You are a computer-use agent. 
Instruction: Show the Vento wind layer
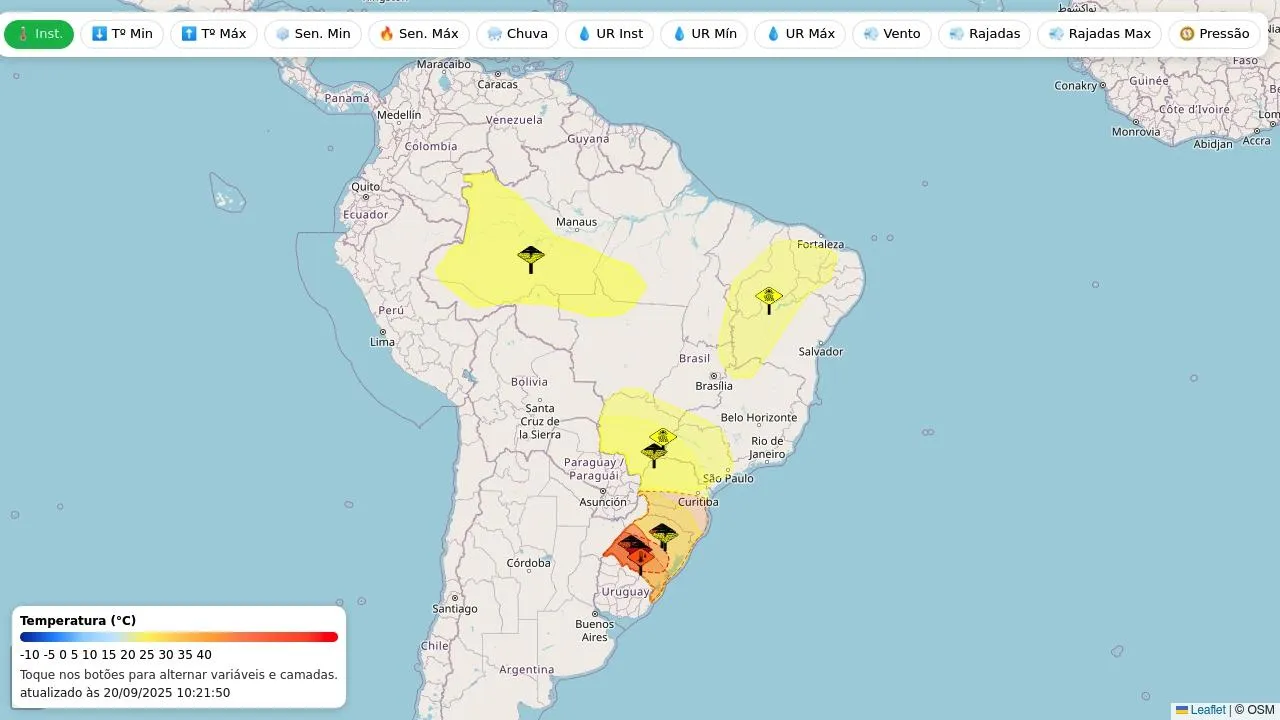[x=892, y=34]
